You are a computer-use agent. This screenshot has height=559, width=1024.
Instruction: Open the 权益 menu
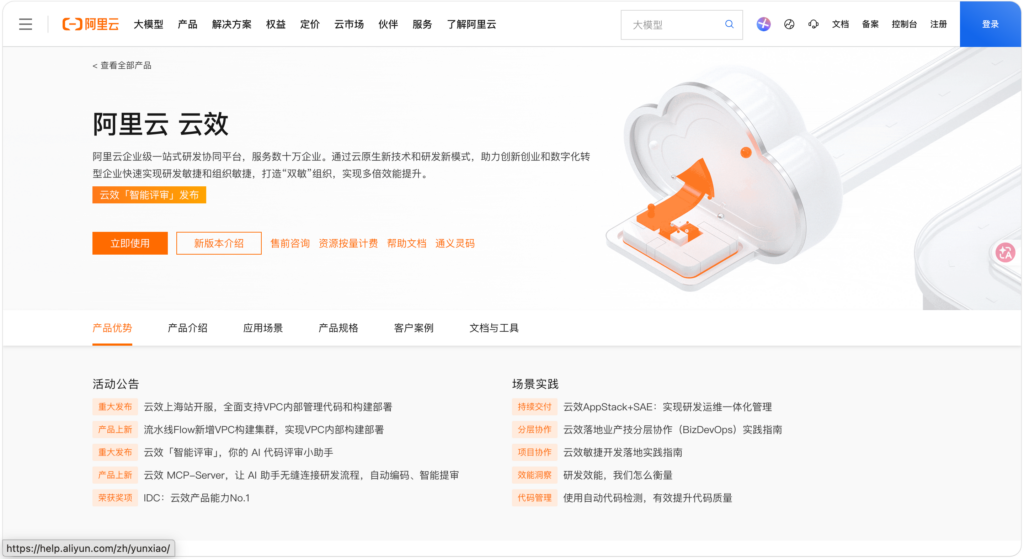point(276,24)
